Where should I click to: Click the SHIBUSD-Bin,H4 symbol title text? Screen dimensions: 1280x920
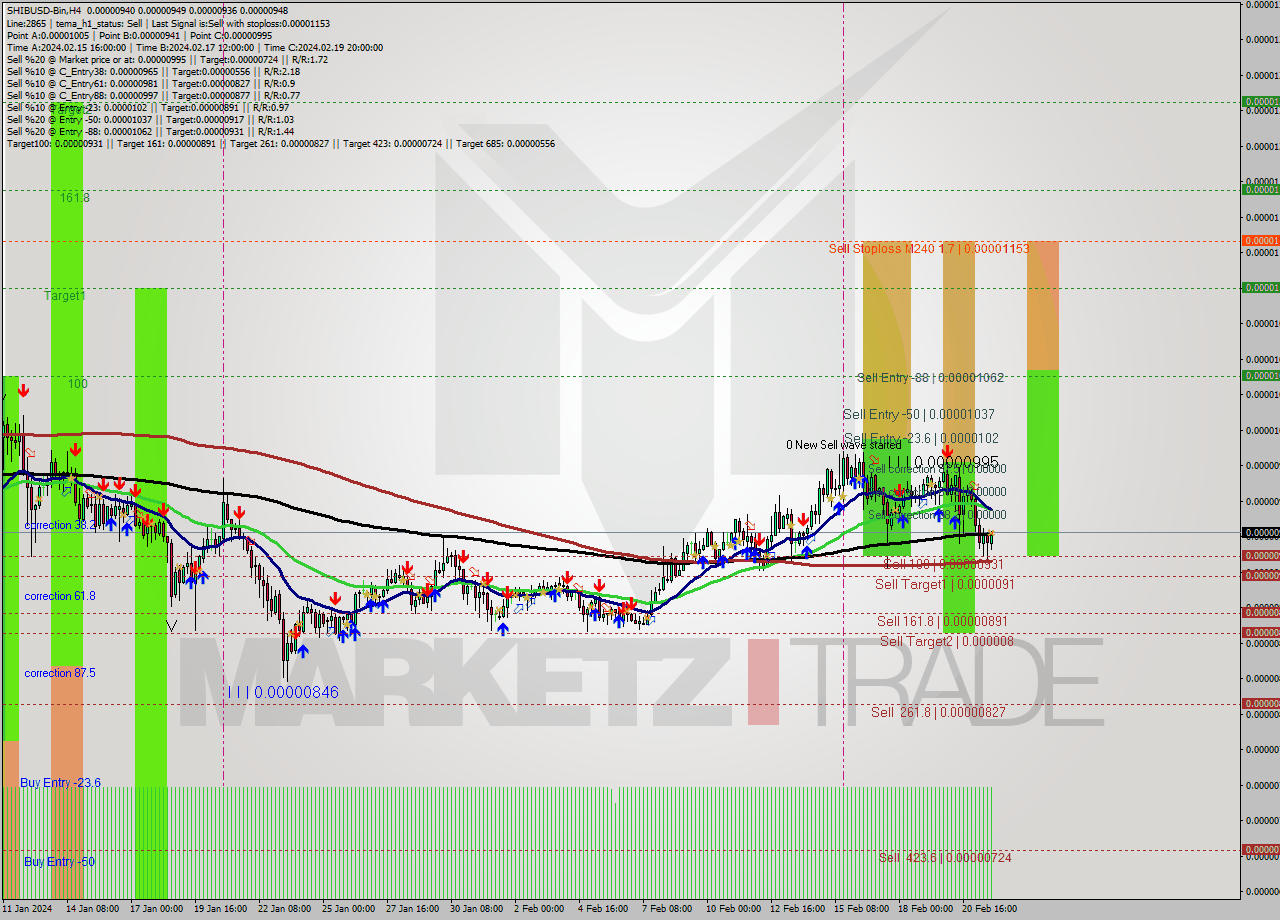pos(44,11)
